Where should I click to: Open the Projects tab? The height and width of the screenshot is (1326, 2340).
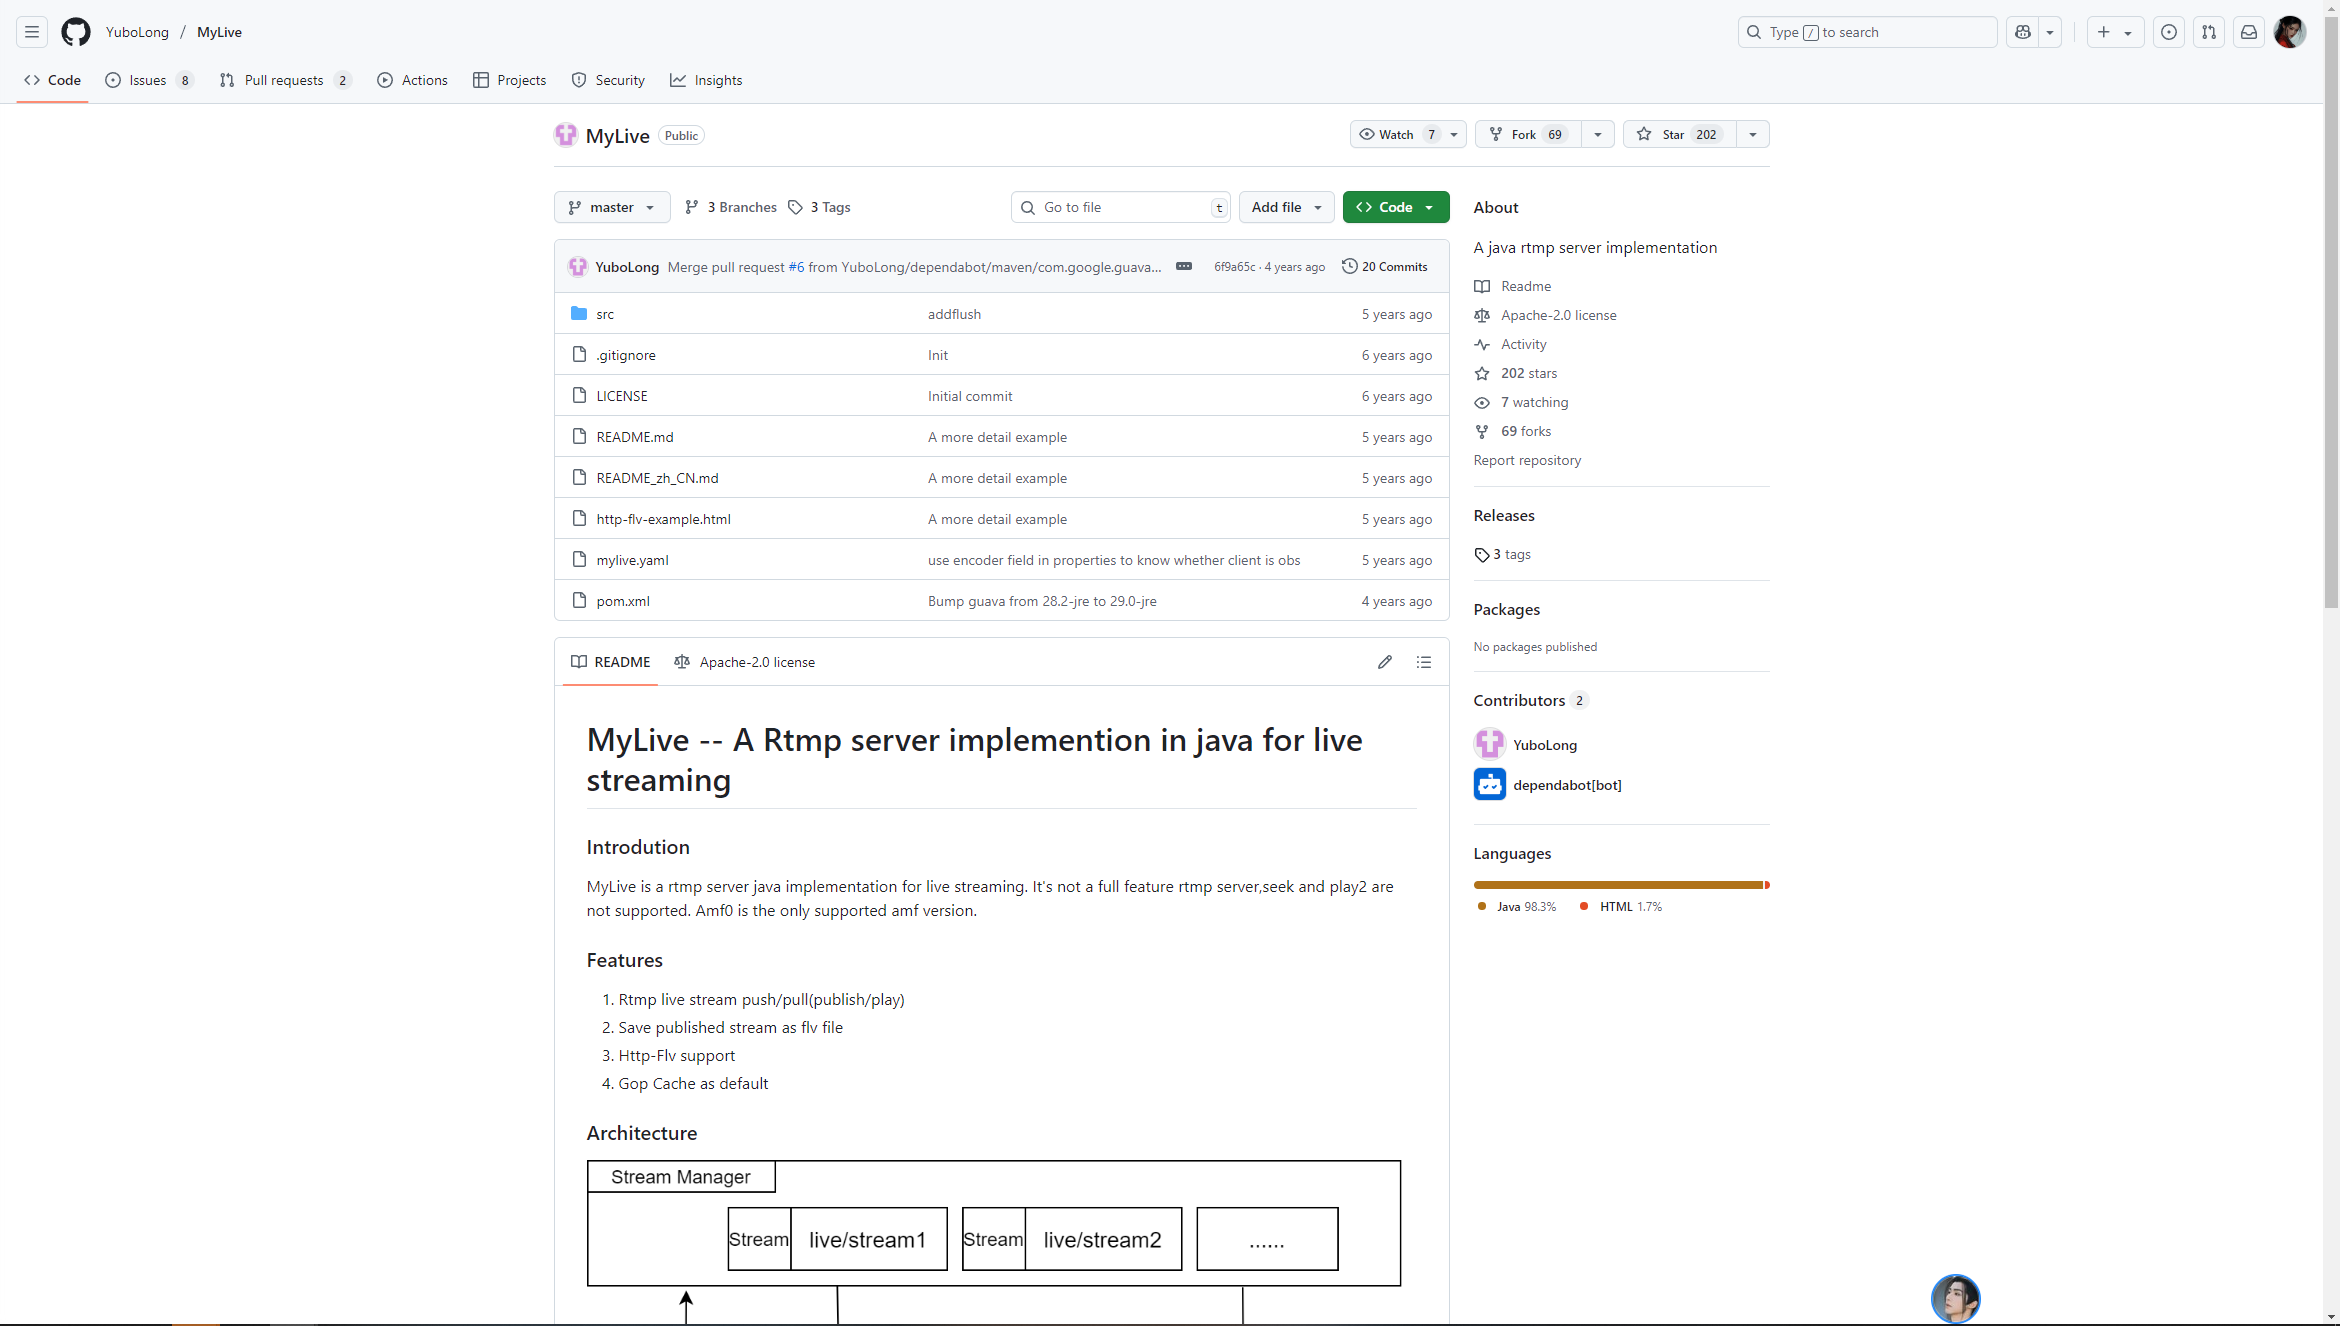tap(509, 80)
